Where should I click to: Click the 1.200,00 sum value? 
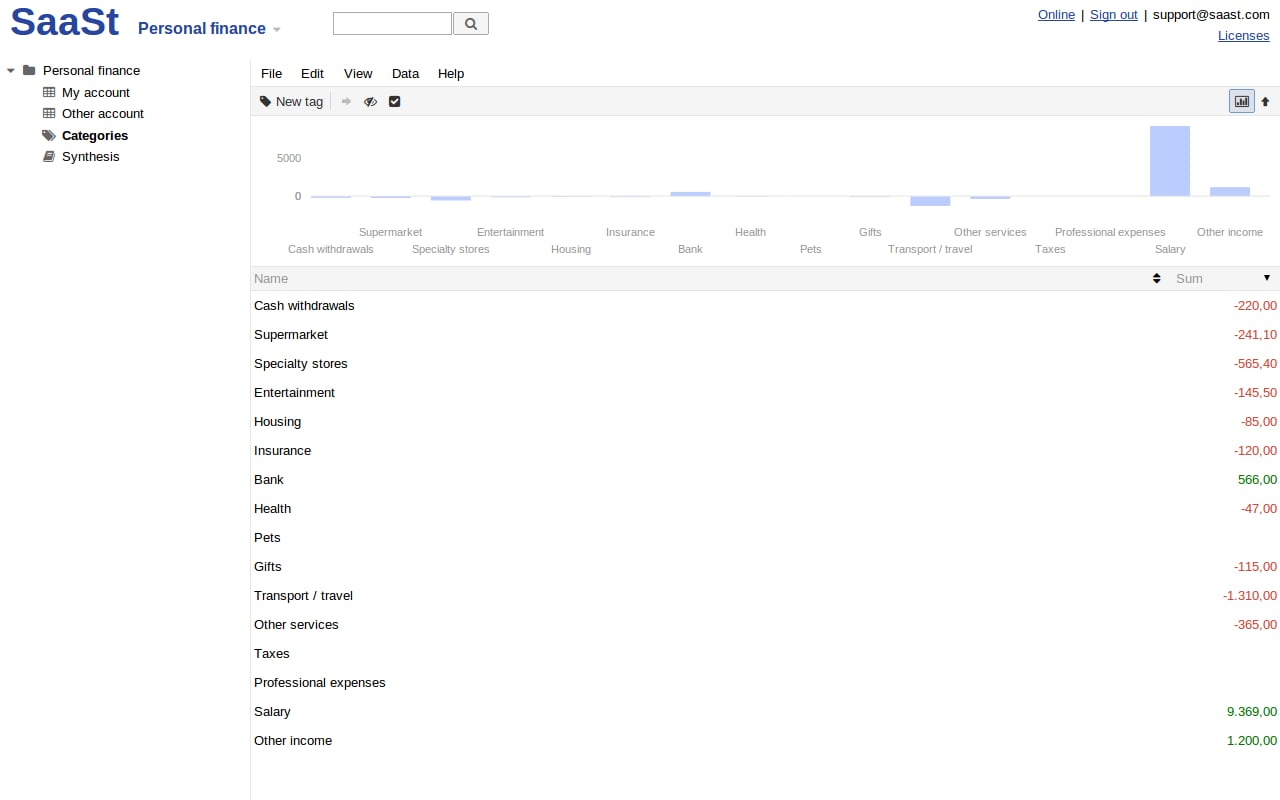pos(1252,741)
